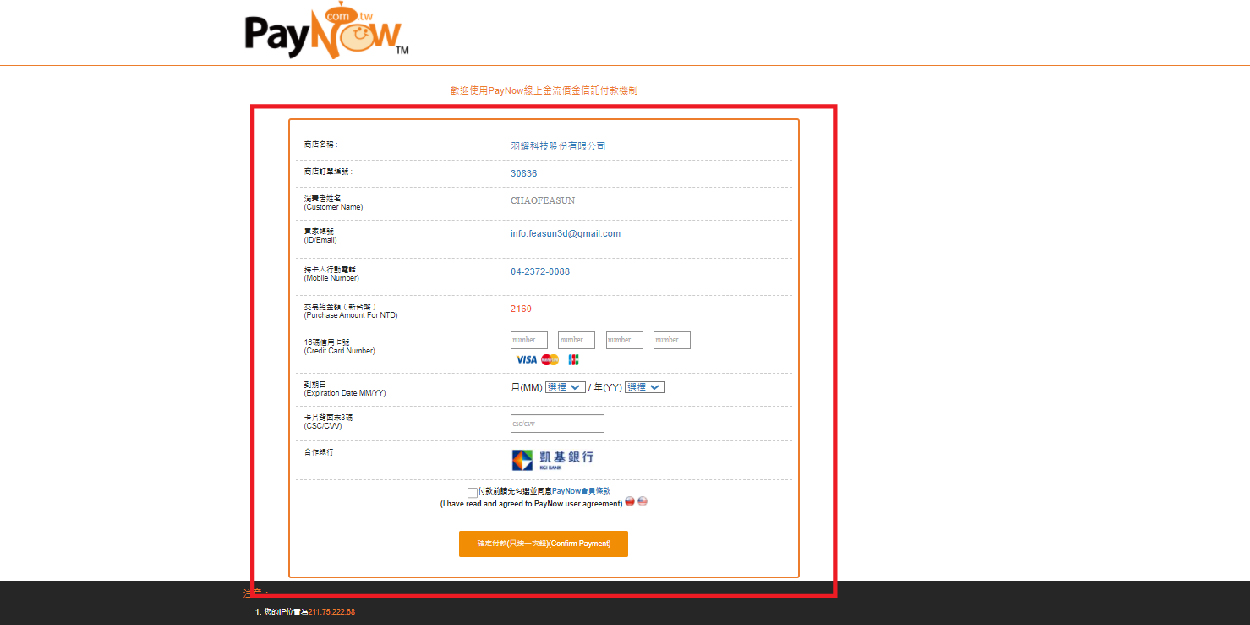Click the IP address 211.75.222.58
The height and width of the screenshot is (625, 1250).
point(332,611)
